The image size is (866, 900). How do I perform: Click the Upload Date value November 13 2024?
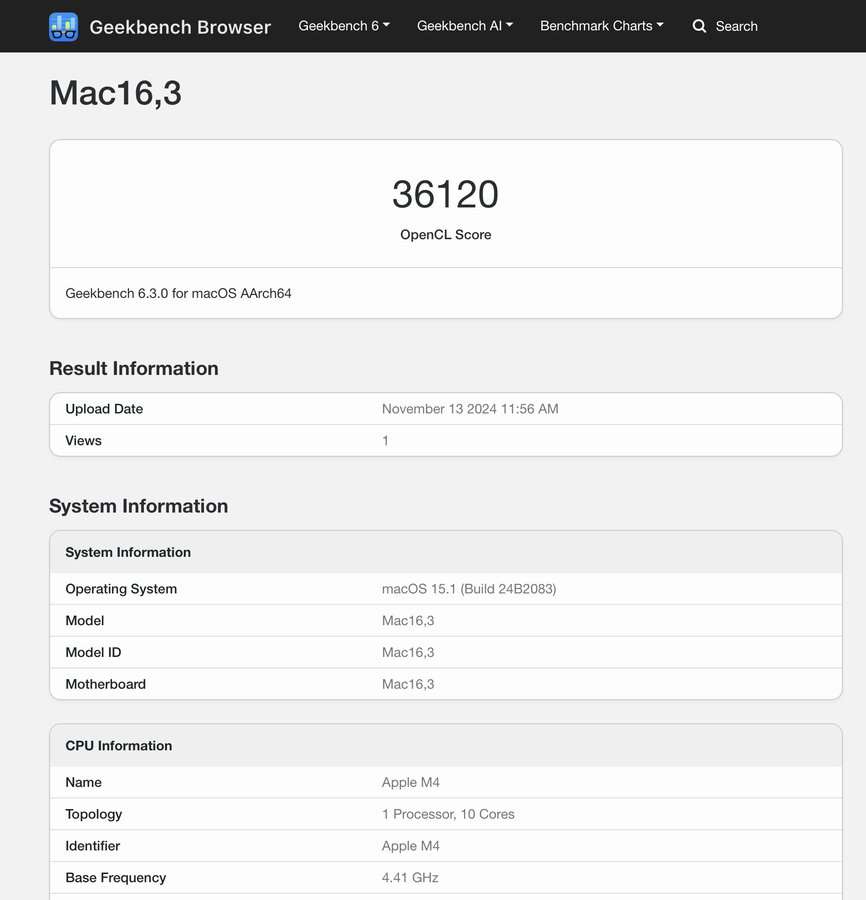[x=470, y=409]
